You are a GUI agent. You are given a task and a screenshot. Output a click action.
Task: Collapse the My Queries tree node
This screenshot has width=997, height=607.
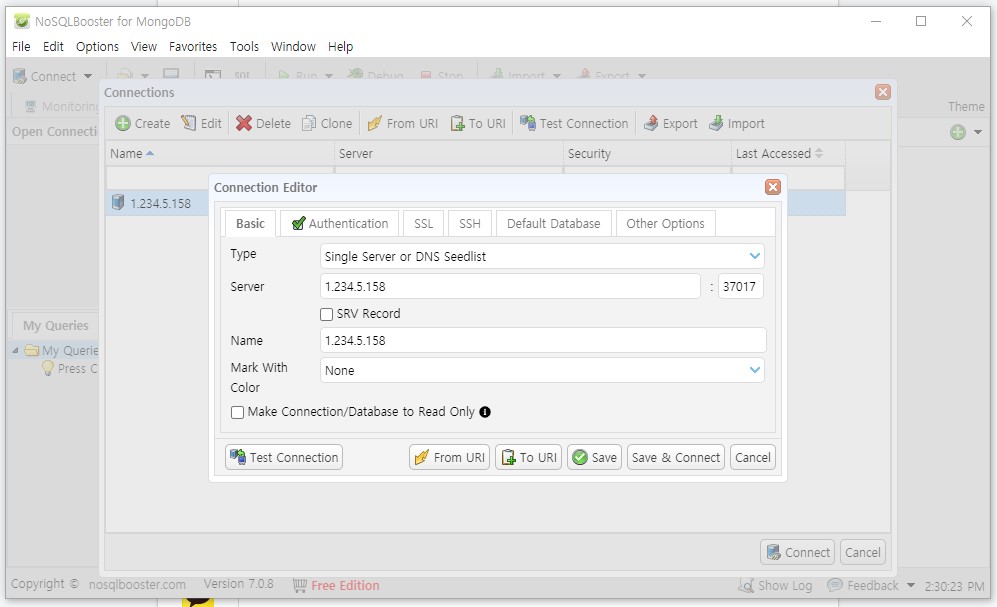15,350
